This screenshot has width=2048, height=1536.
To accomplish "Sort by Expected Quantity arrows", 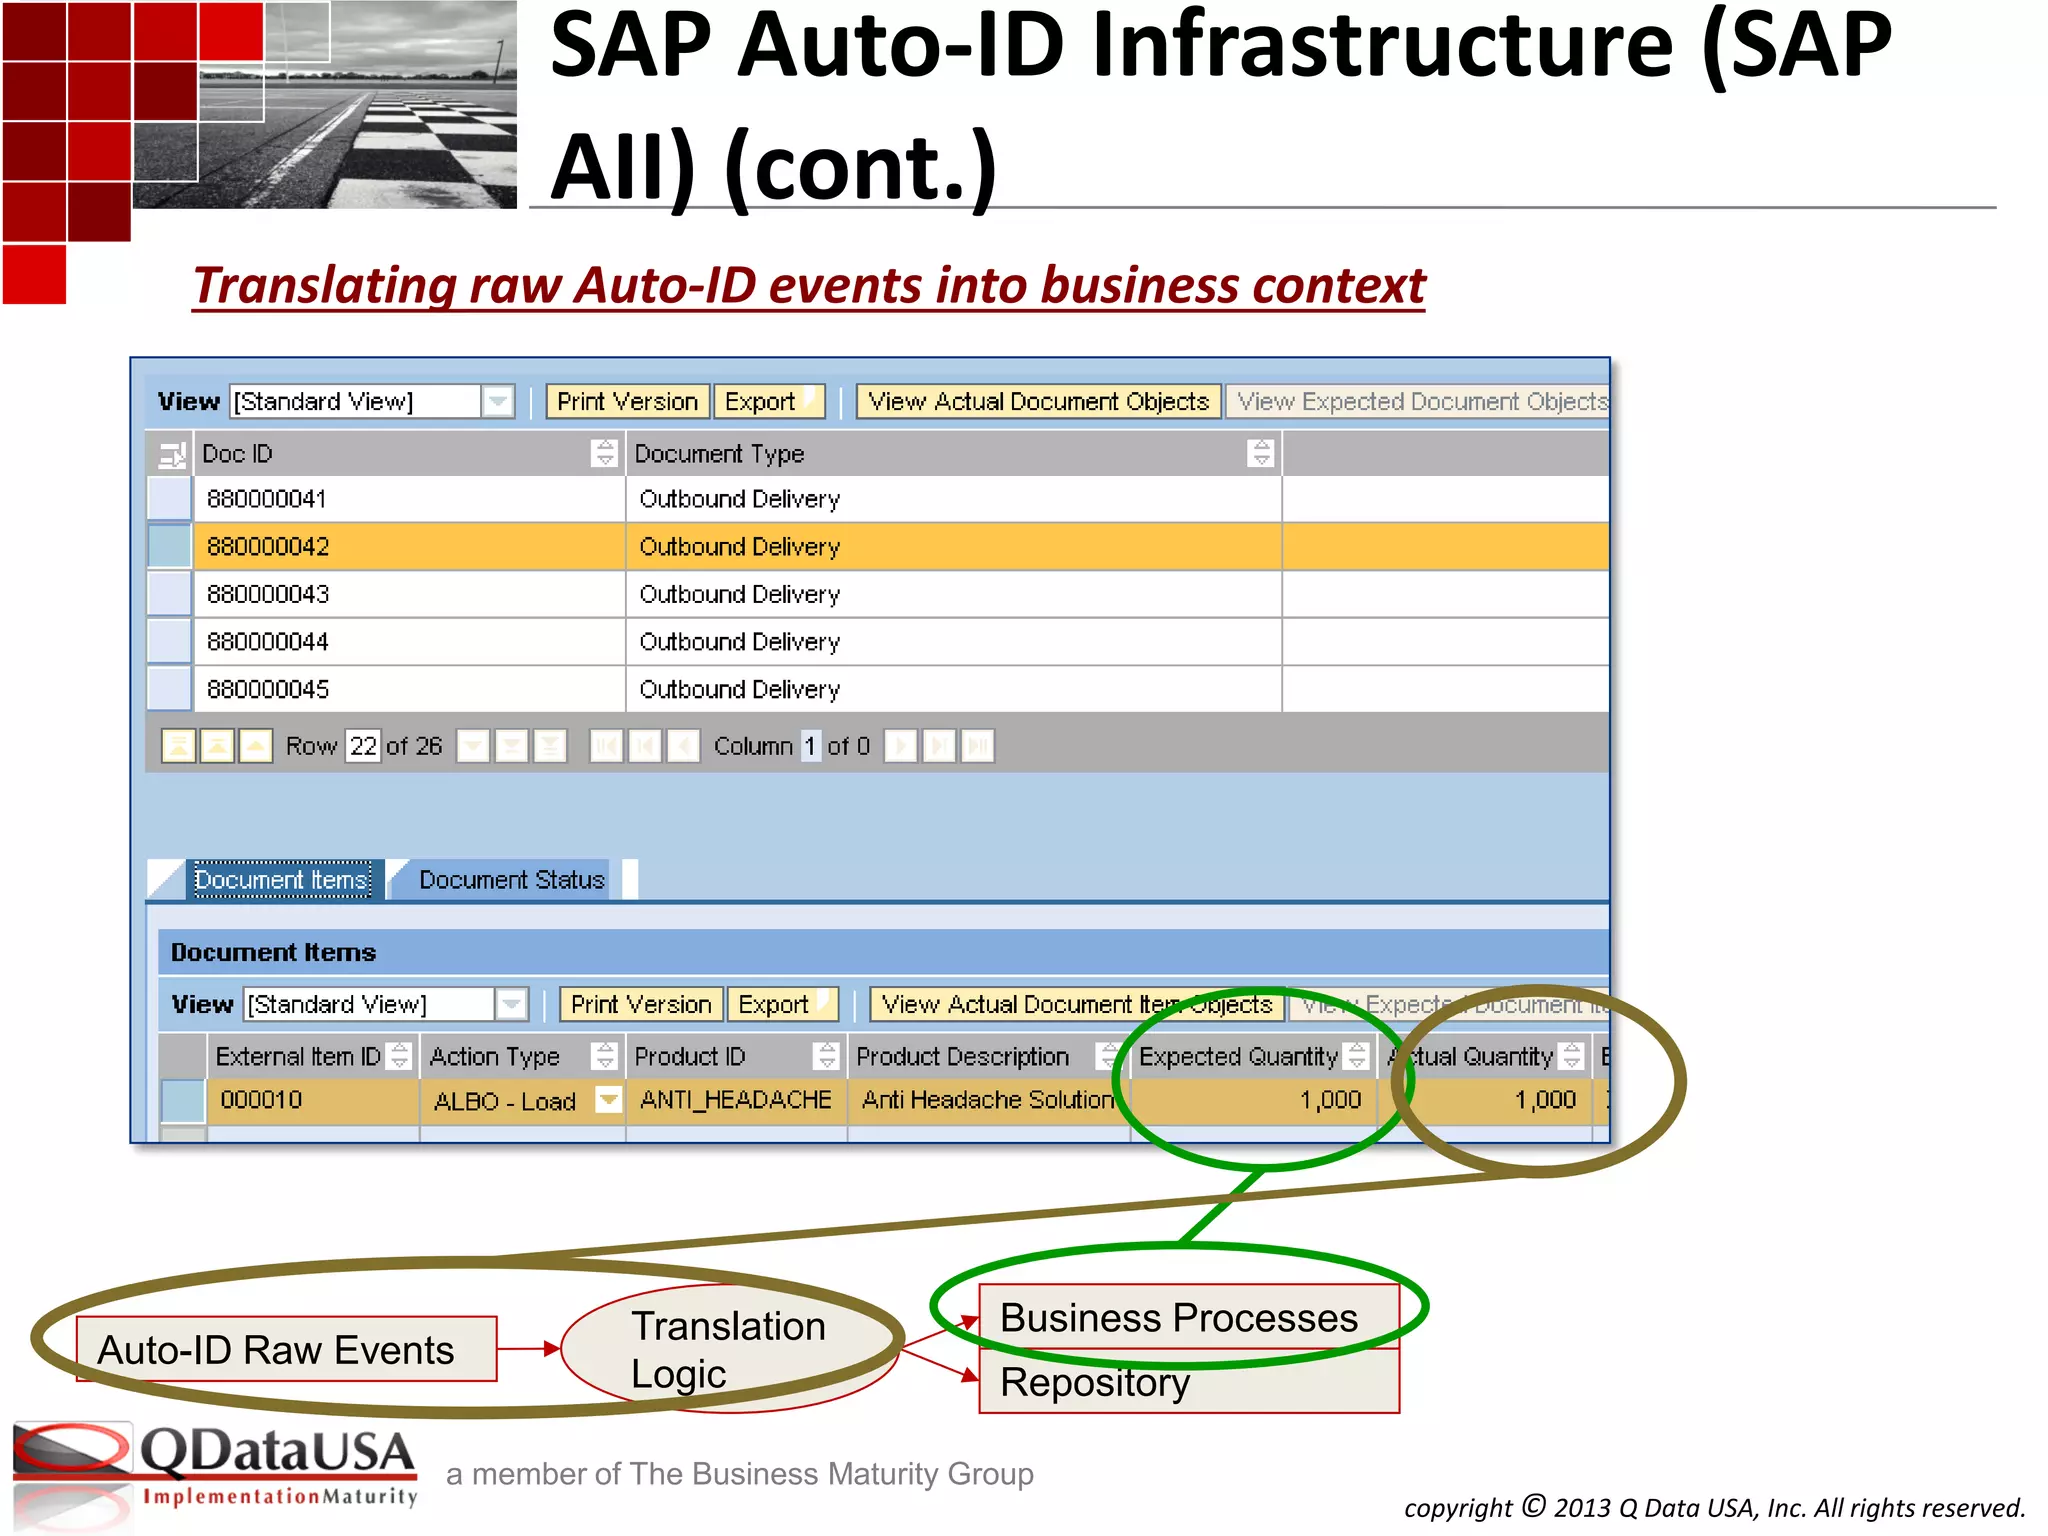I will [1357, 1056].
